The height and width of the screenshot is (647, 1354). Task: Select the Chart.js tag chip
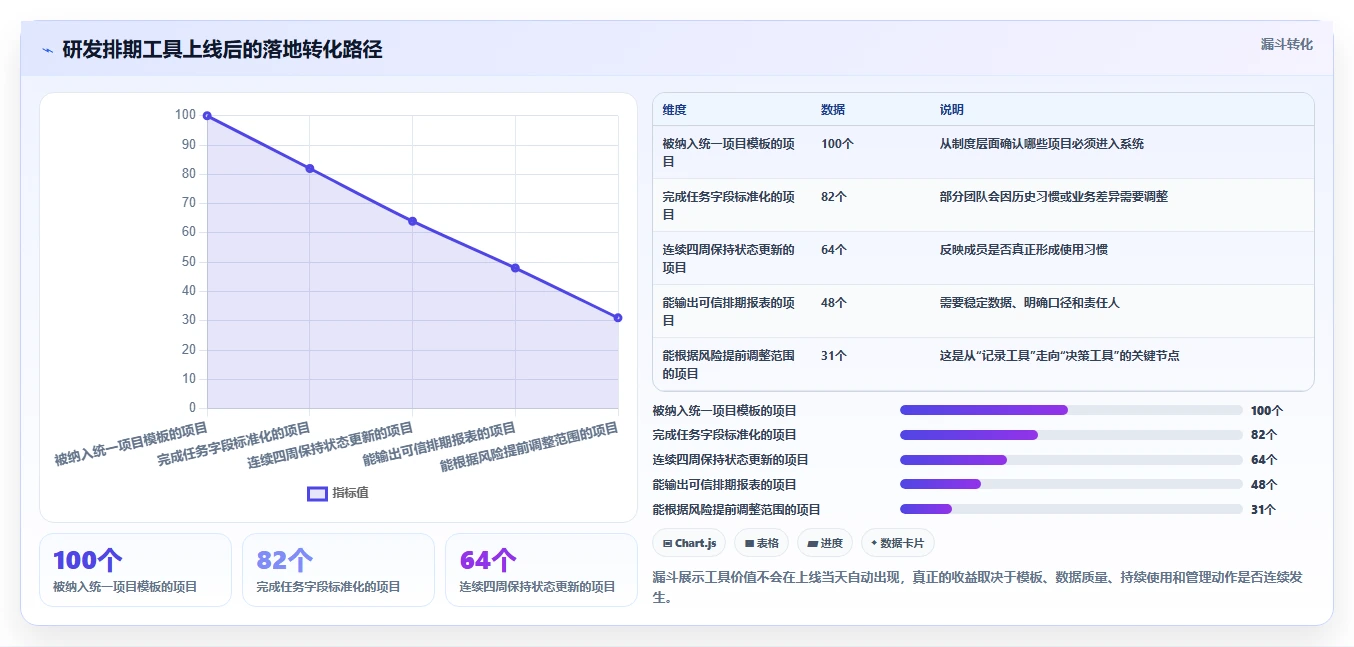click(x=689, y=543)
